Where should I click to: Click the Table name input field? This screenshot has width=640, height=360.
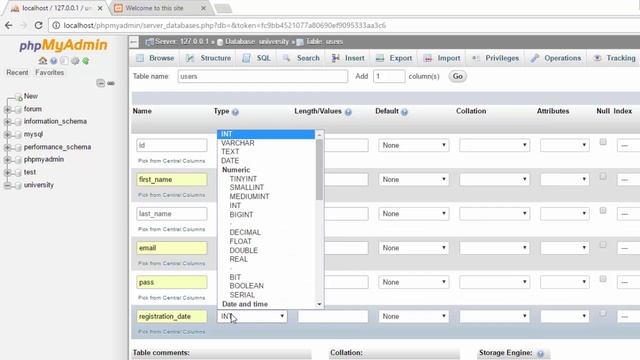(262, 76)
